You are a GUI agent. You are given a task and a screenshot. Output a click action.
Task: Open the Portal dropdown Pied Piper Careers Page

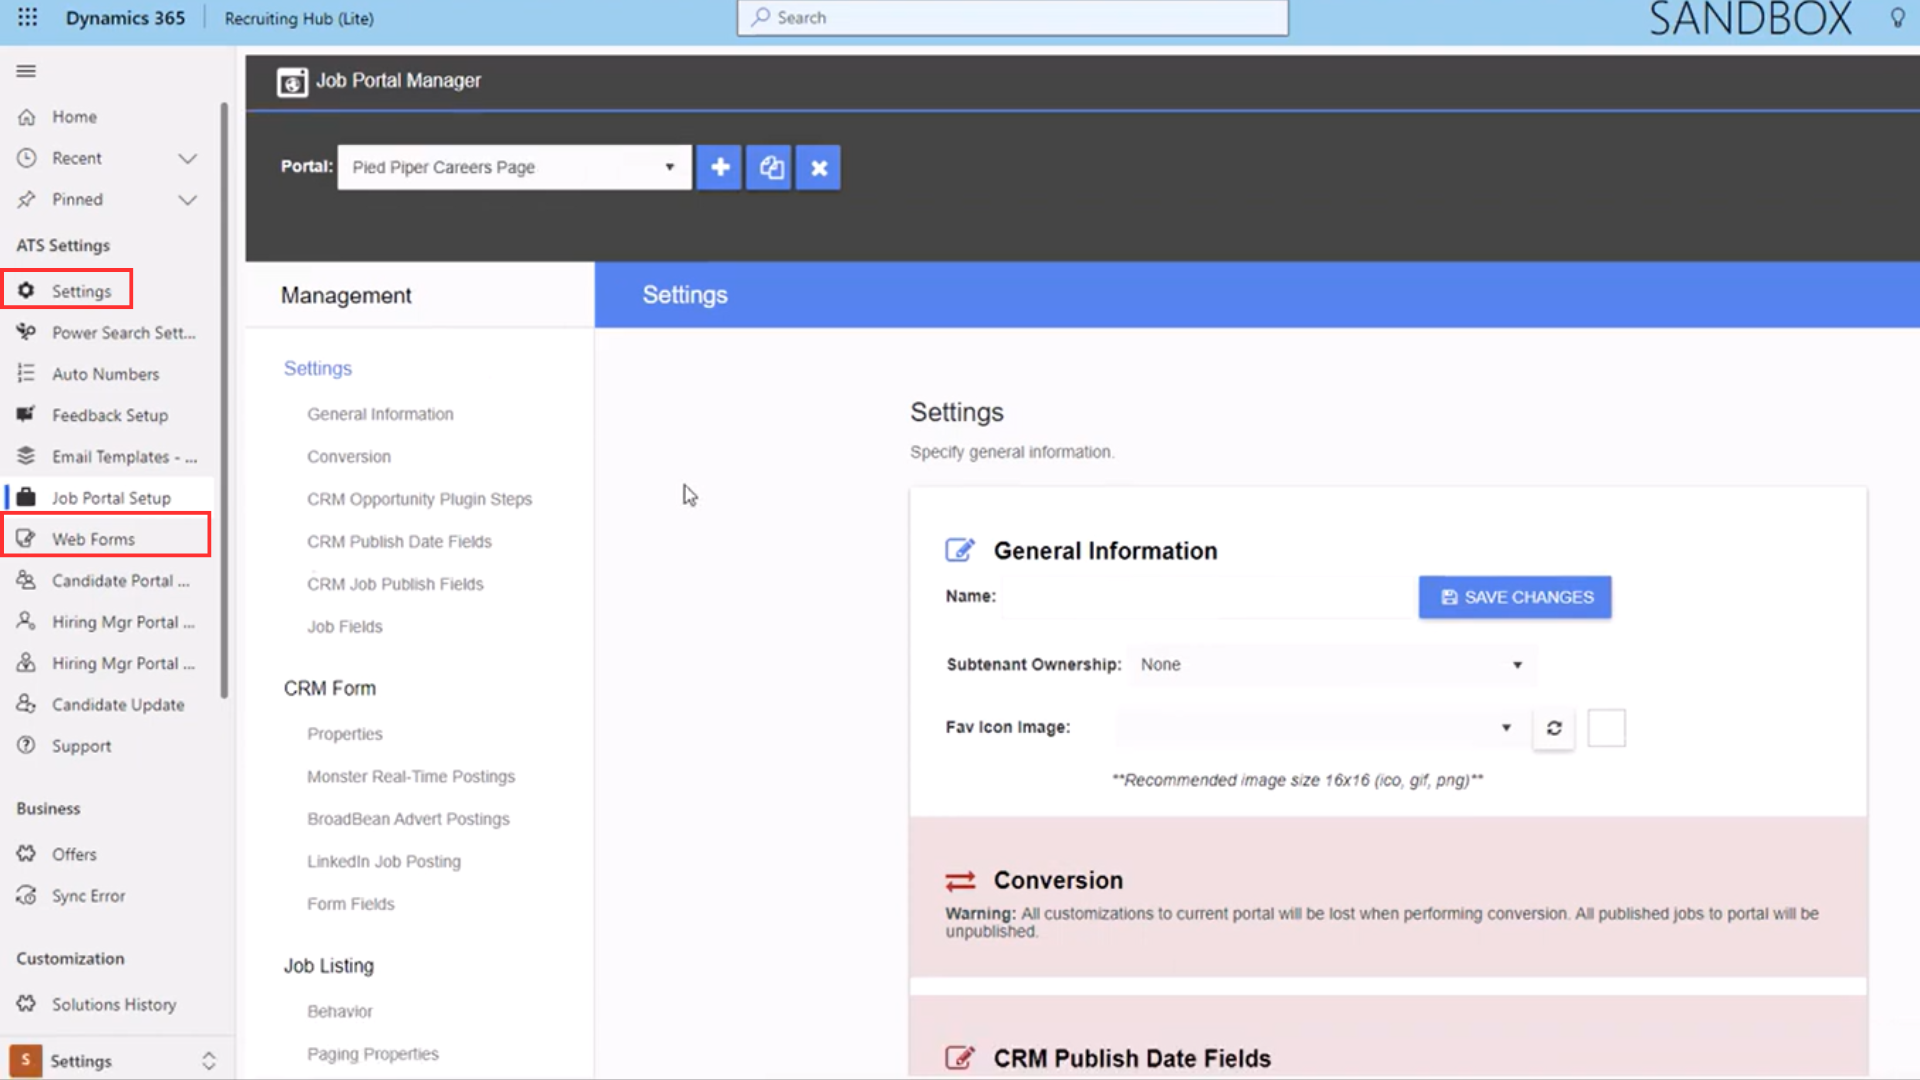514,167
